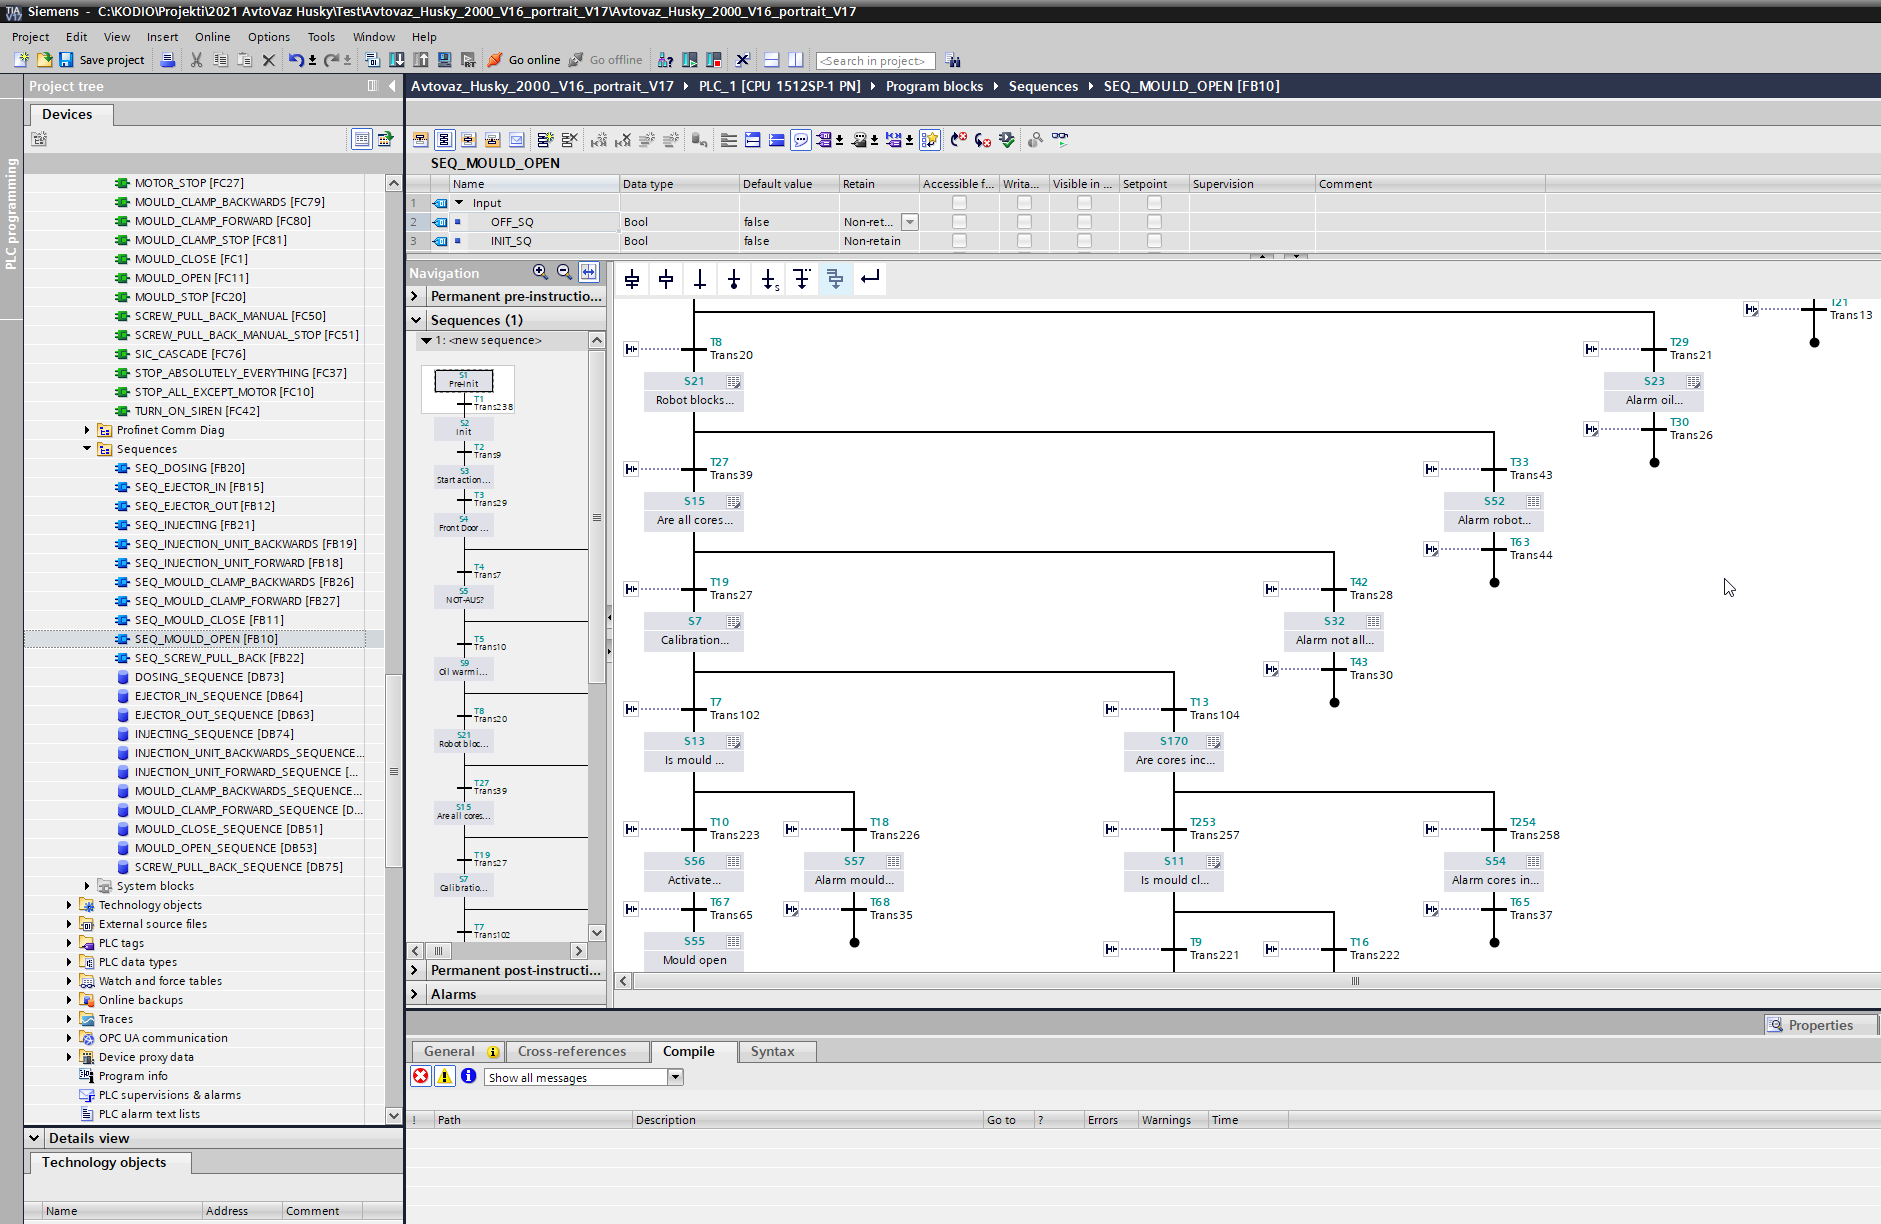Click the Go online toolbar button

click(524, 60)
